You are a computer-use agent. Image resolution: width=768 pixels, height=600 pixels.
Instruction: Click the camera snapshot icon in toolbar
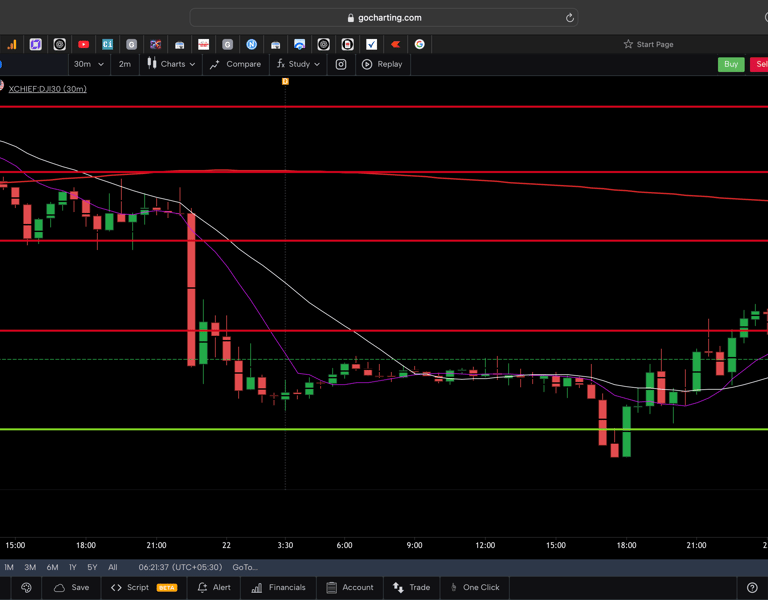(x=341, y=64)
